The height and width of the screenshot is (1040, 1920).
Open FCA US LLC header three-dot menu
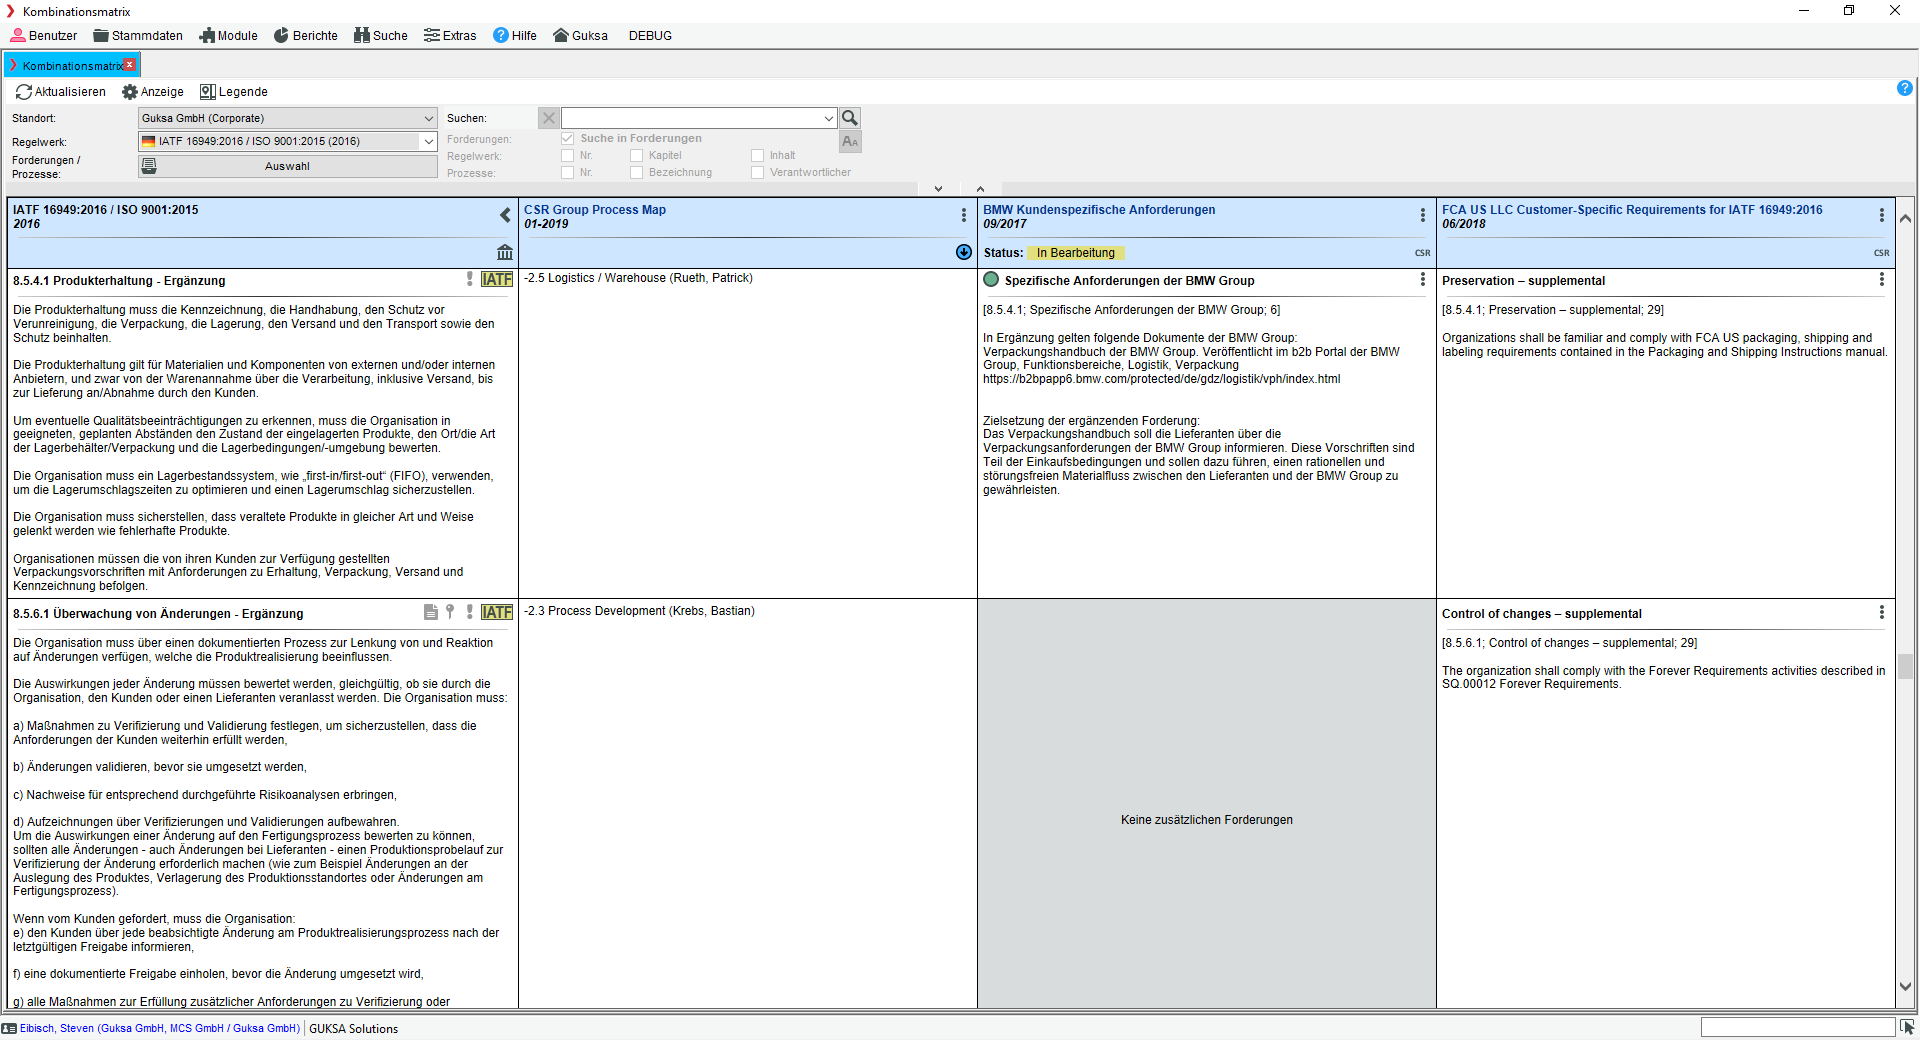tap(1882, 215)
